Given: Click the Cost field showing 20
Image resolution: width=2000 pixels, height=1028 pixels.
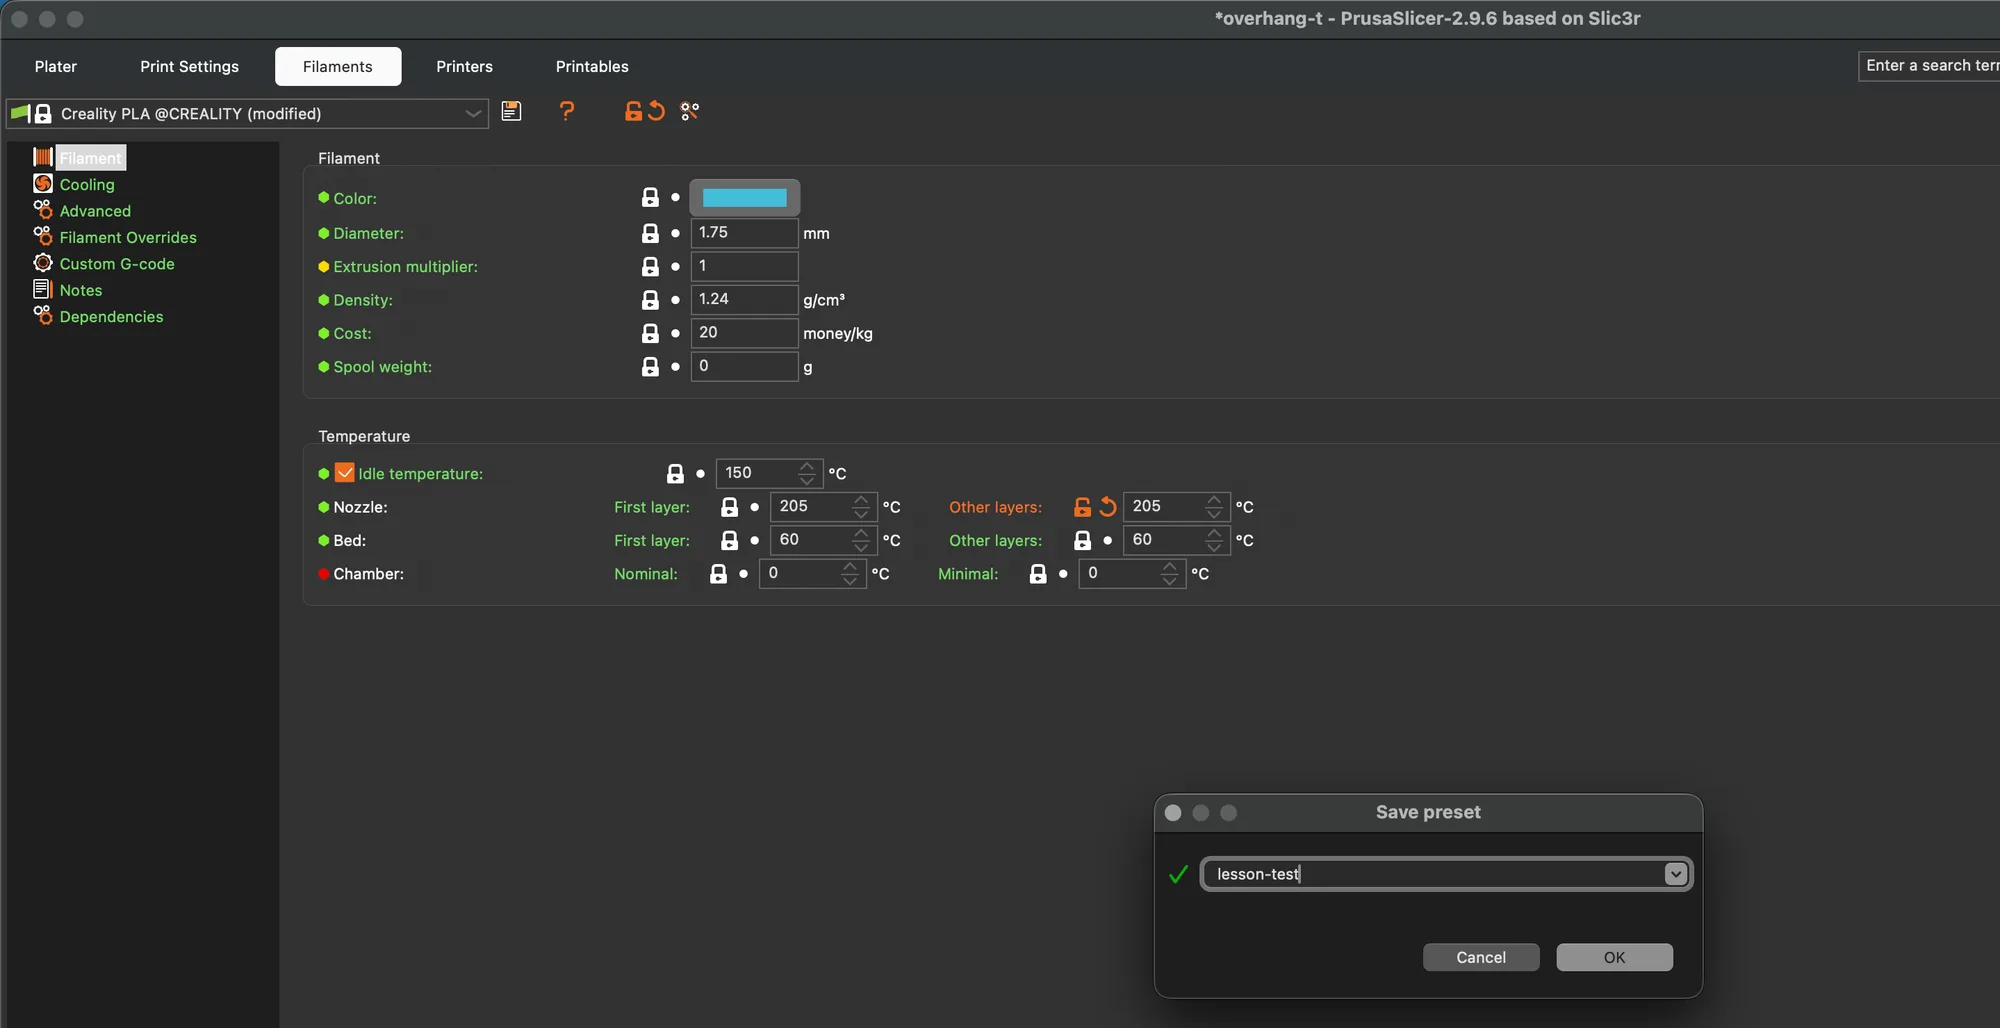Looking at the screenshot, I should point(744,333).
